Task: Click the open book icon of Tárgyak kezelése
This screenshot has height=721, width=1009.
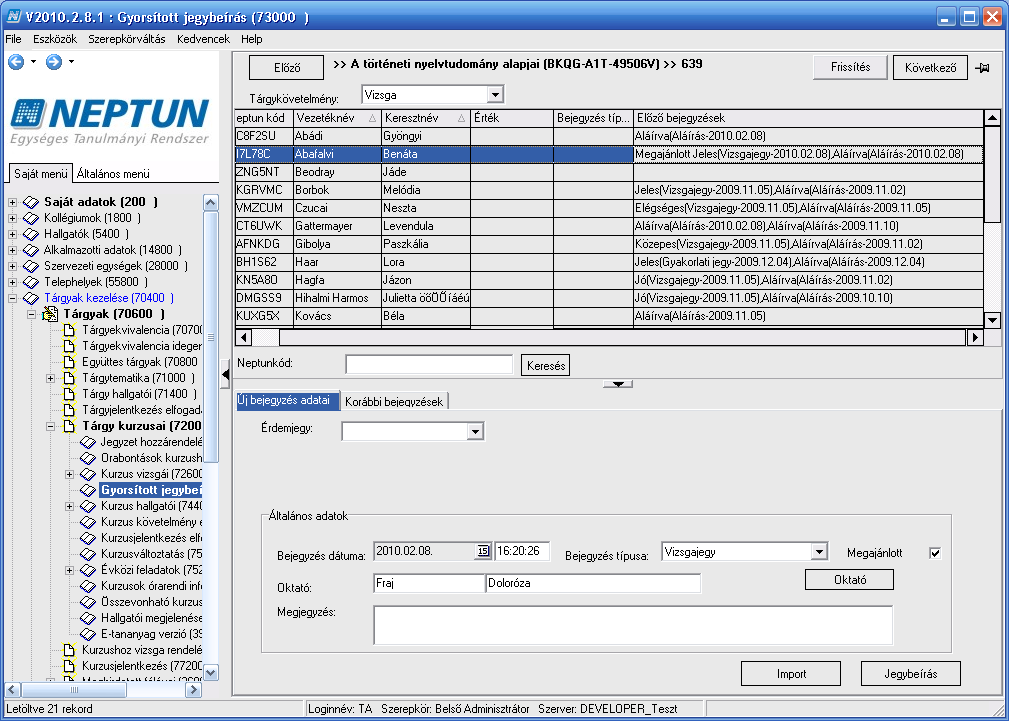Action: pyautogui.click(x=31, y=298)
